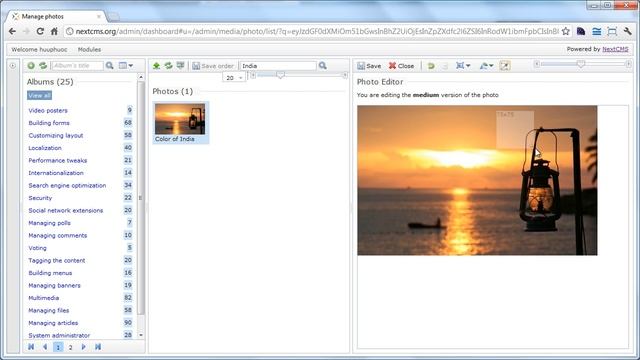Open the Managing comments album
Viewport: 640px width, 360px height.
58,236
